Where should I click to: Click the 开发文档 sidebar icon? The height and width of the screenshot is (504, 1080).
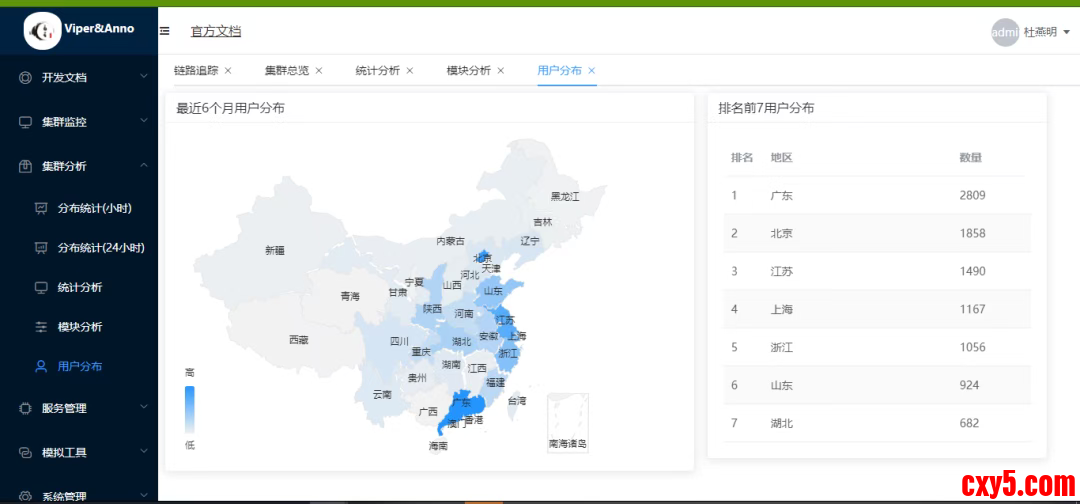26,78
